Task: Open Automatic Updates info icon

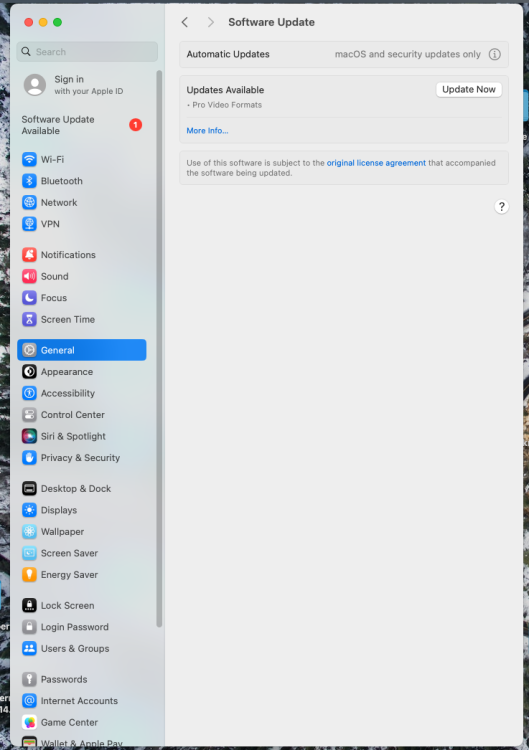Action: coord(495,54)
